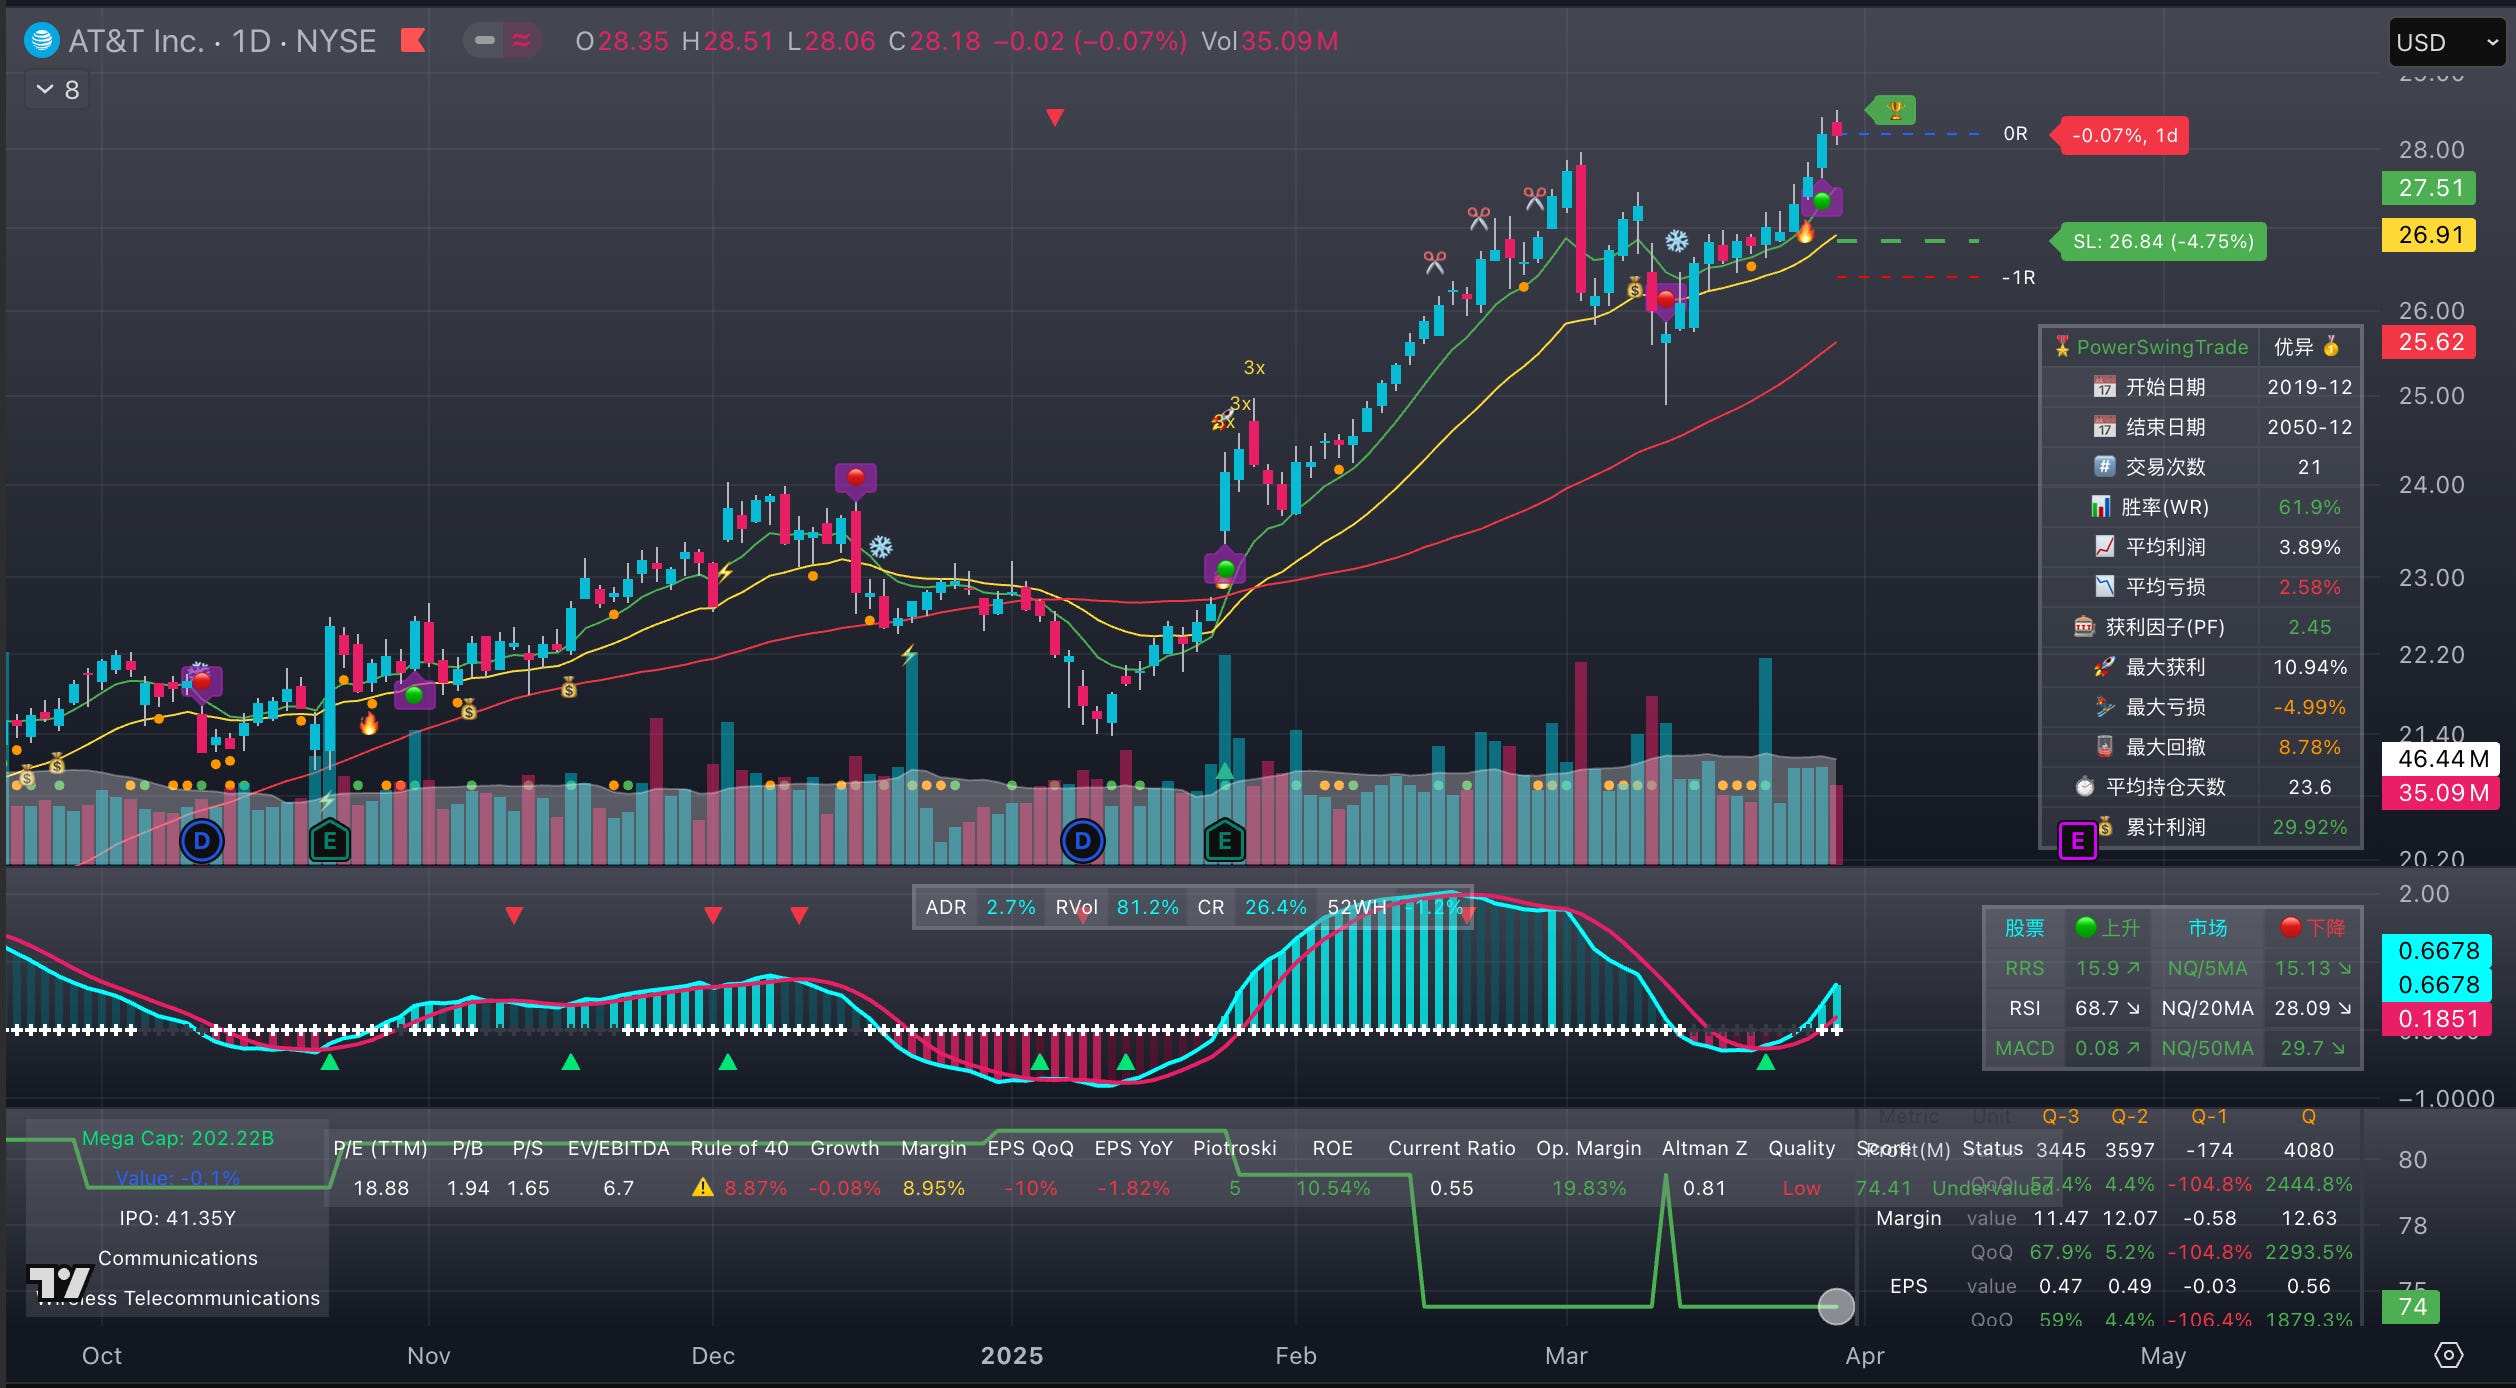Viewport: 2516px width, 1388px height.
Task: Expand the collapsed 8 indicators legend
Action: point(57,90)
